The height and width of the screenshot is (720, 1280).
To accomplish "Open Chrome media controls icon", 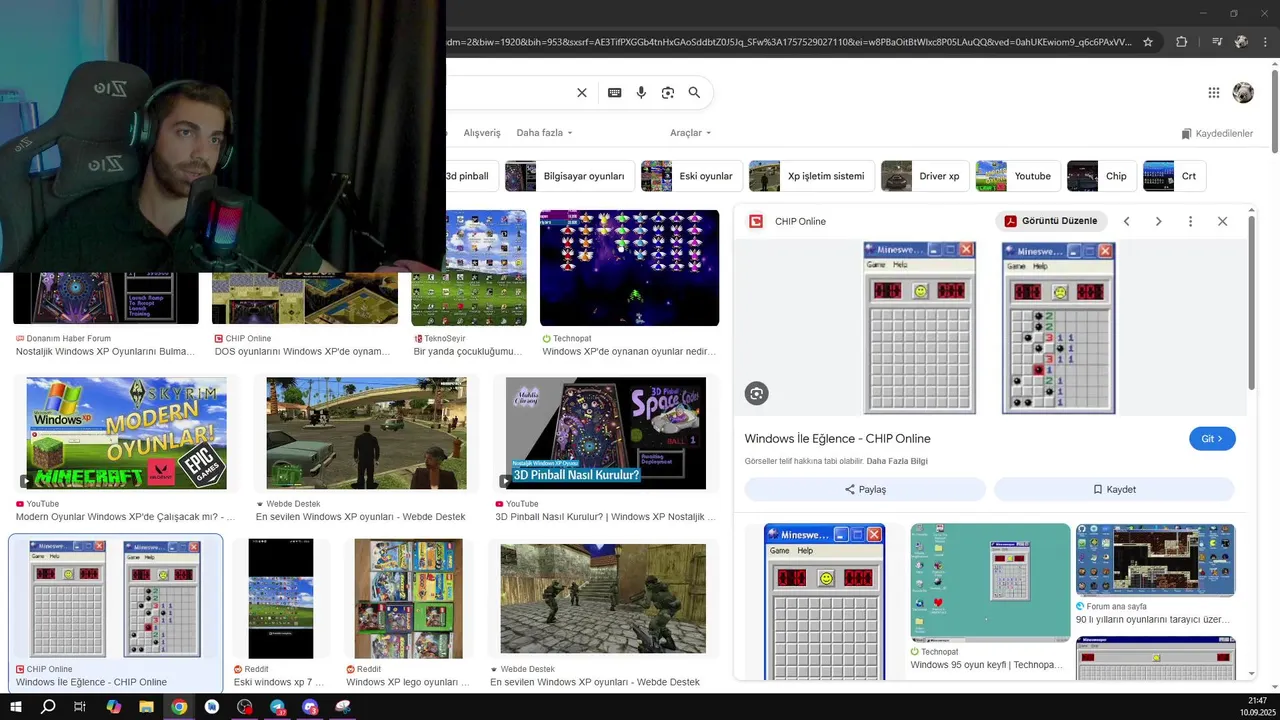I will [1217, 42].
